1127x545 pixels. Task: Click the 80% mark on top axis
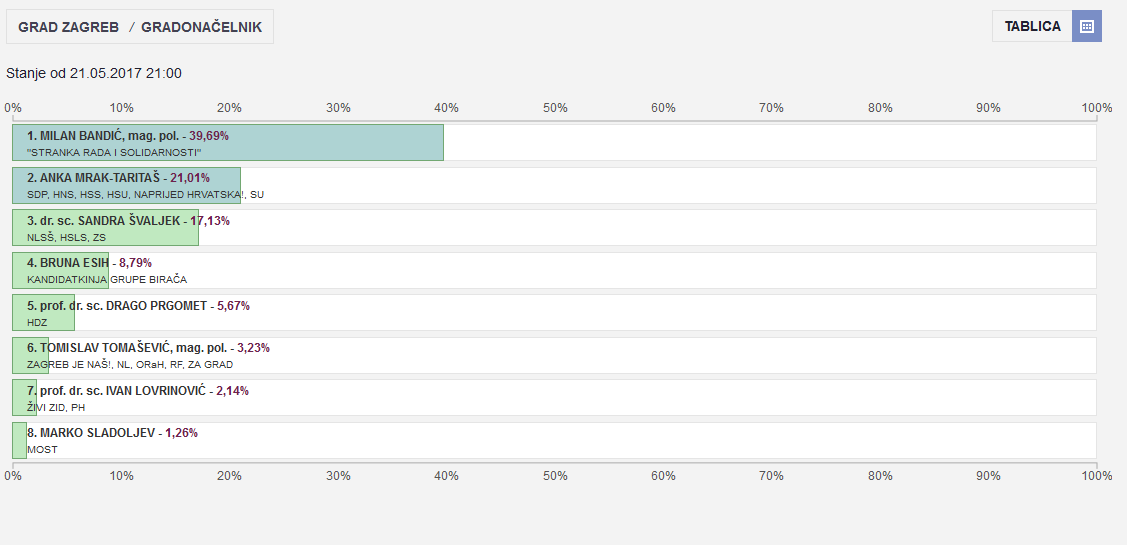tap(880, 108)
